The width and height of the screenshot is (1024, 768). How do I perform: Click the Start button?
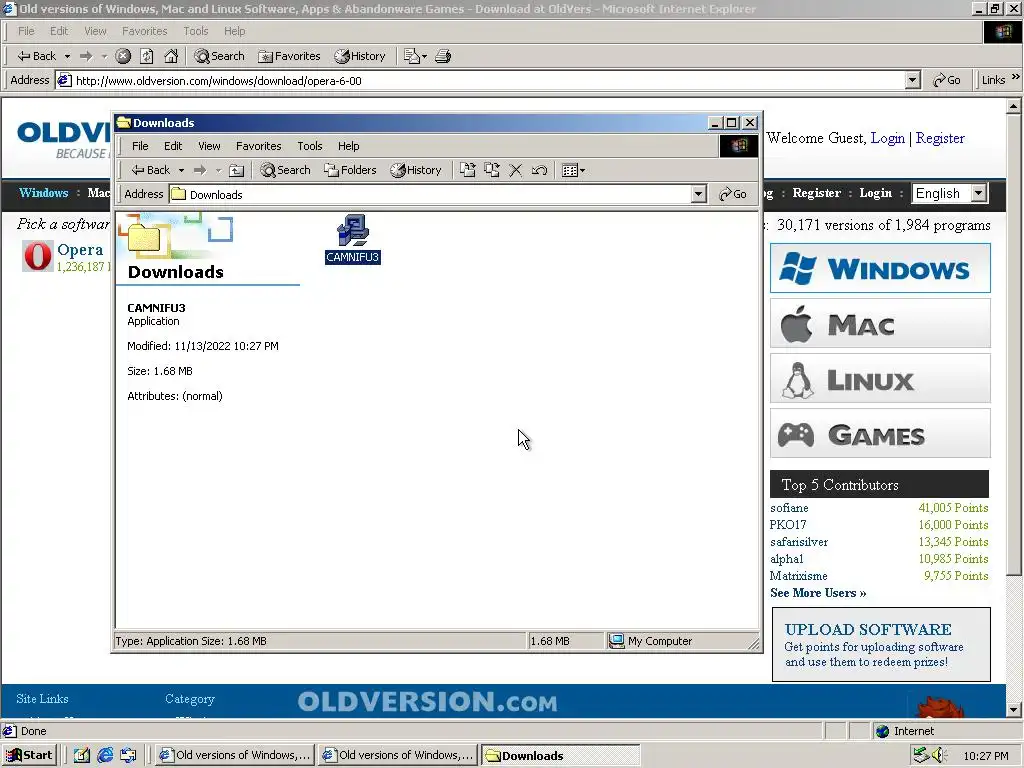coord(29,755)
